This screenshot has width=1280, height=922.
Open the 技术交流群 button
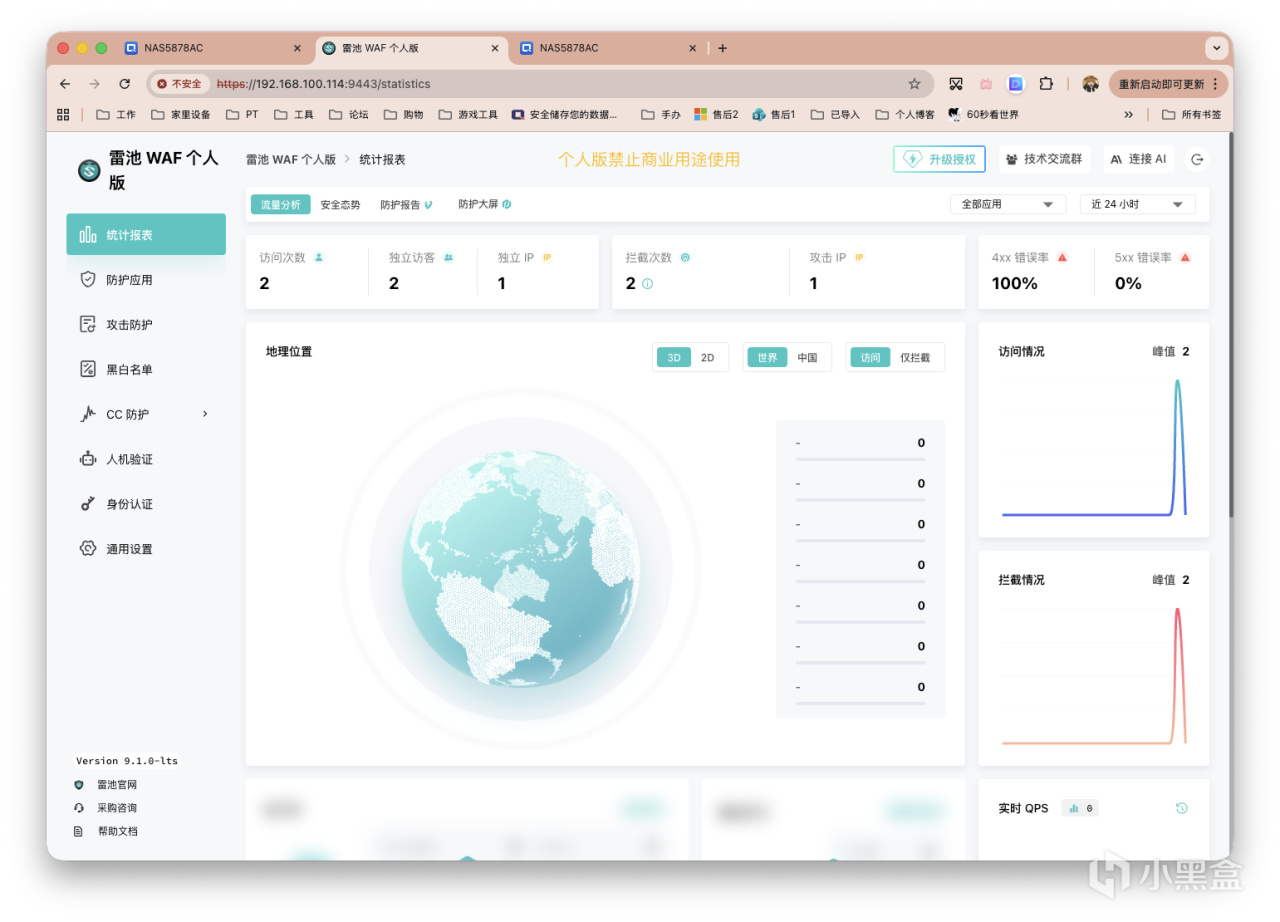pyautogui.click(x=1044, y=159)
